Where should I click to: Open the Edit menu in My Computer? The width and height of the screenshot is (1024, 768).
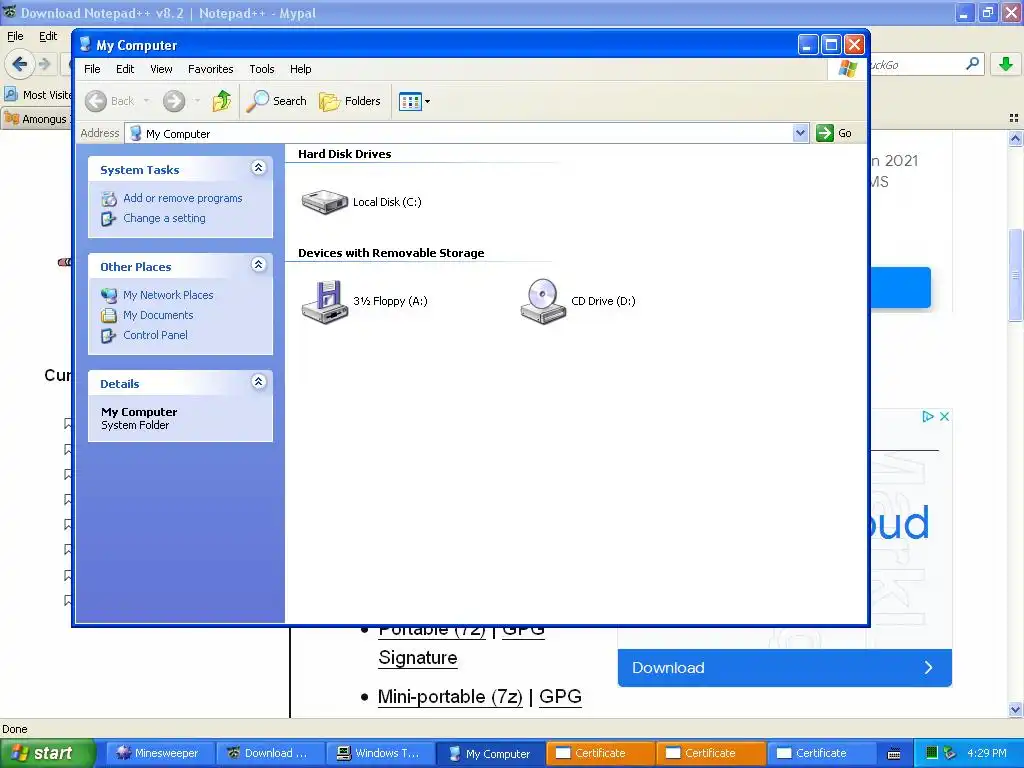coord(125,69)
